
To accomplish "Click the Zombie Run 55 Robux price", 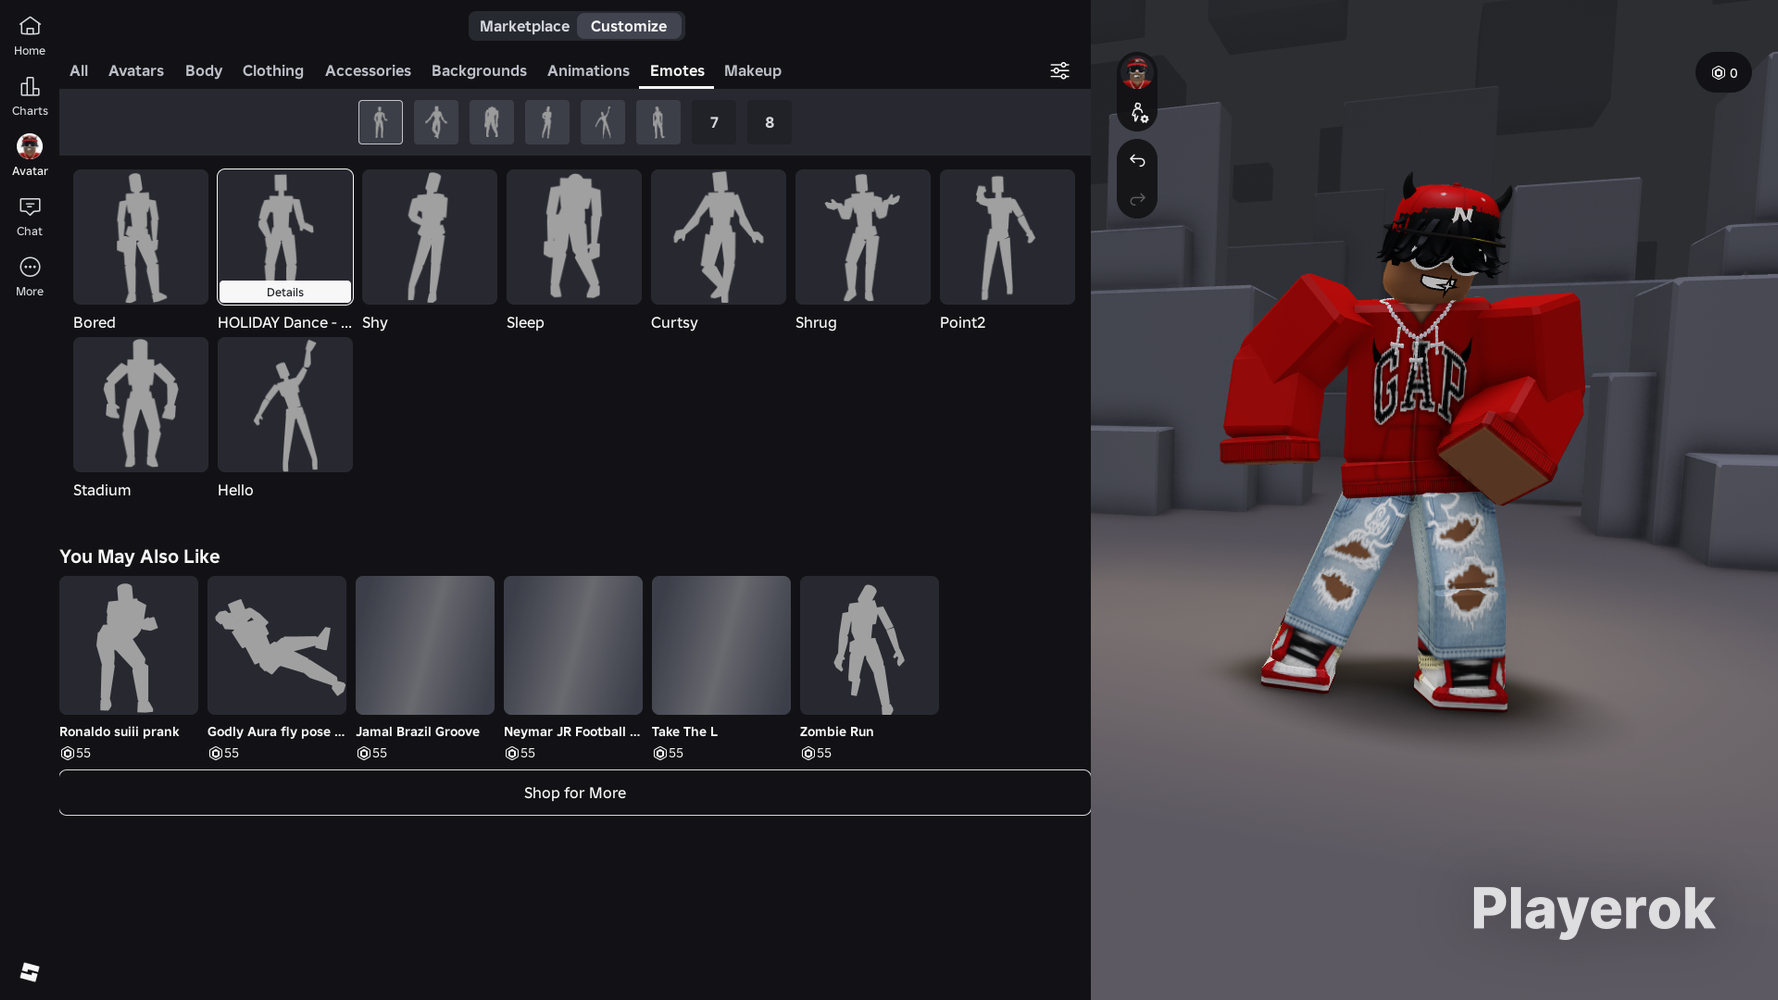I will coord(816,753).
